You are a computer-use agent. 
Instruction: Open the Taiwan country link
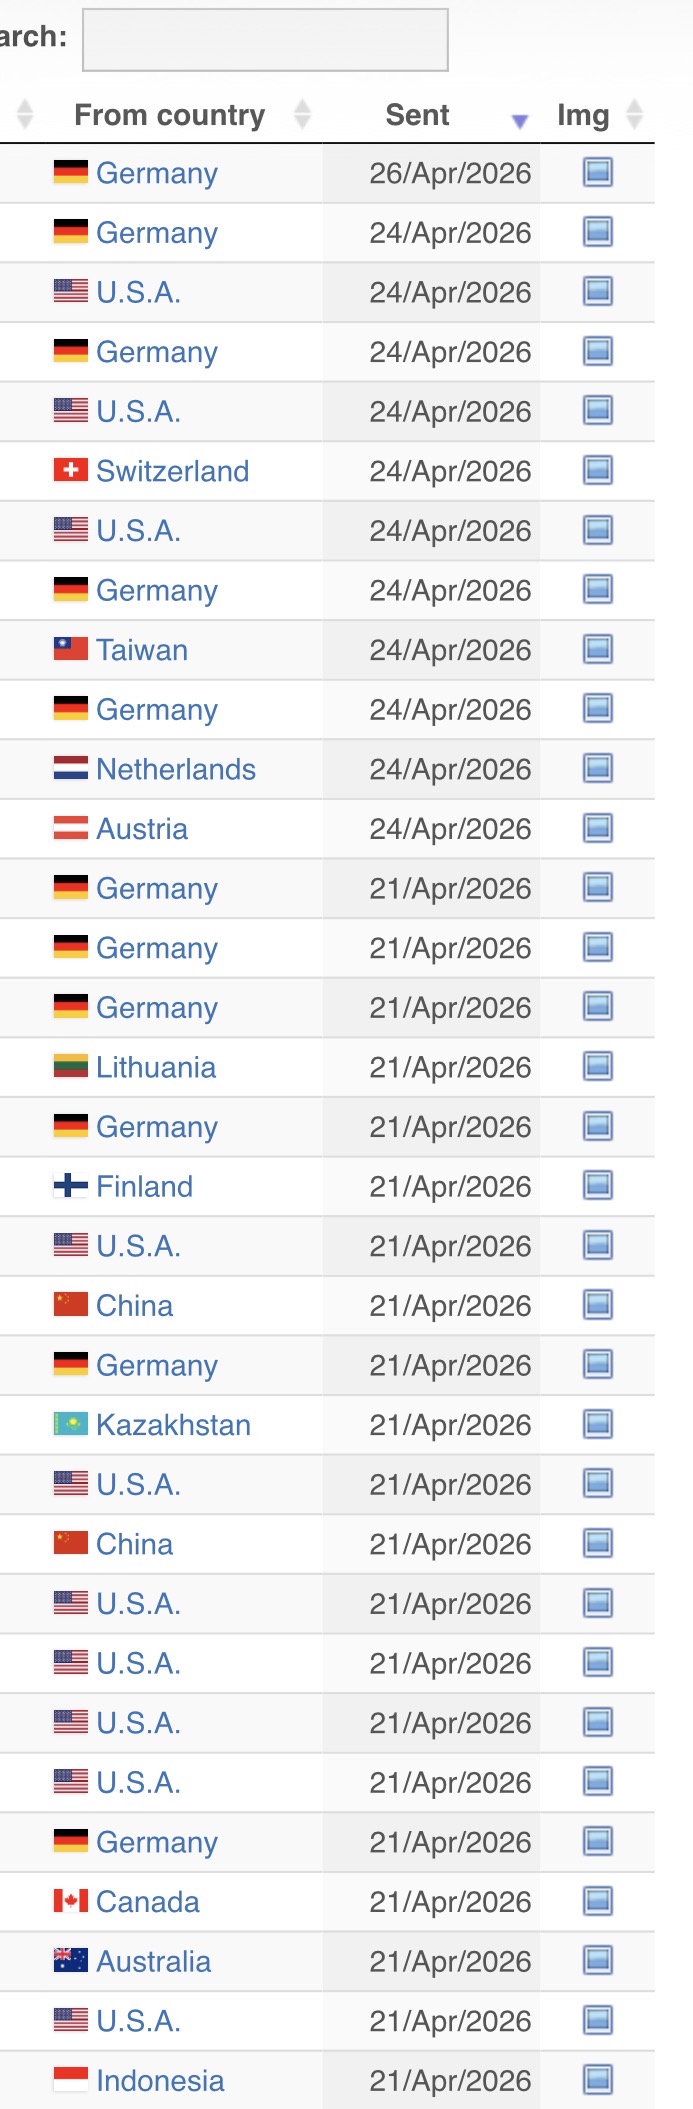pos(142,650)
